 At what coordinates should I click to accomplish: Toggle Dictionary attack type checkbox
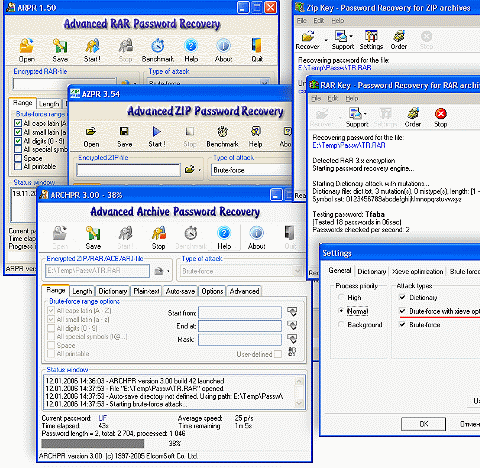click(403, 297)
